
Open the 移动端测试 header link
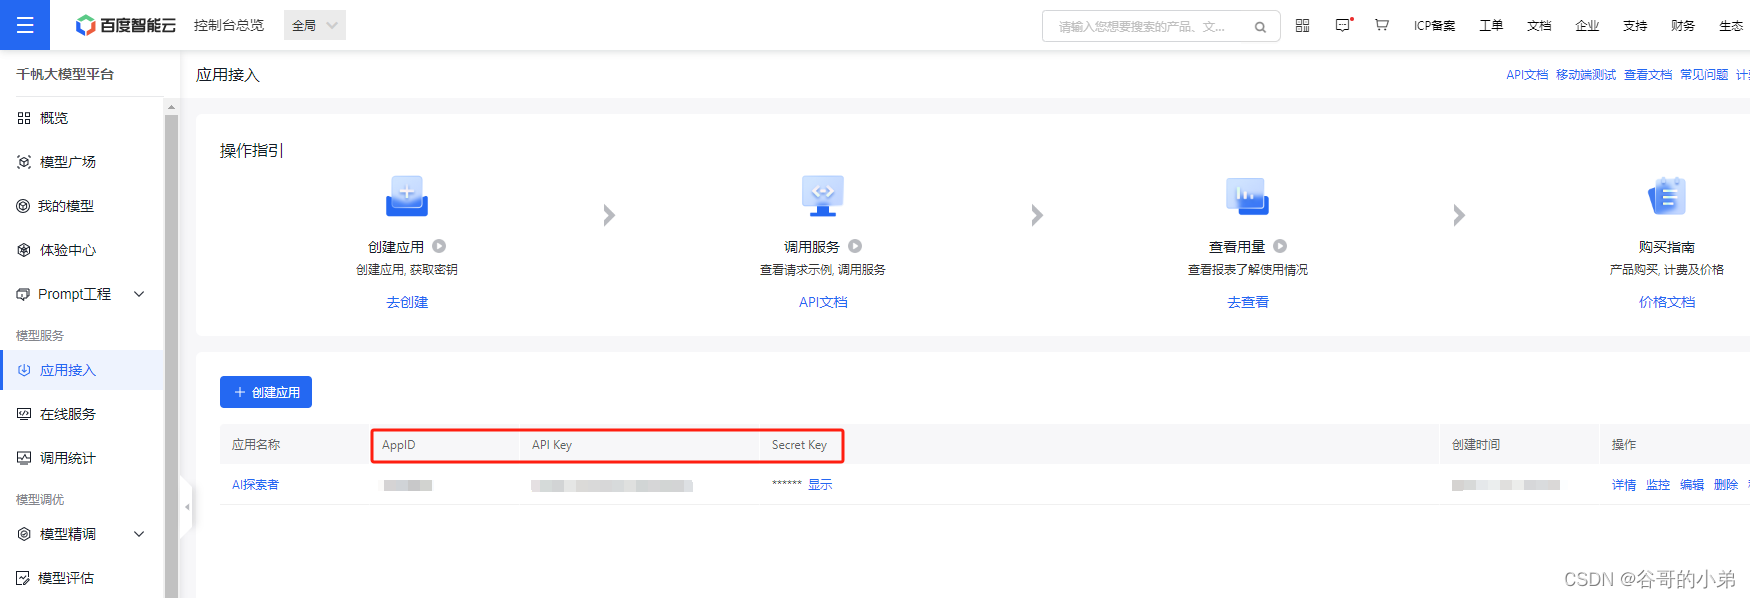1586,75
